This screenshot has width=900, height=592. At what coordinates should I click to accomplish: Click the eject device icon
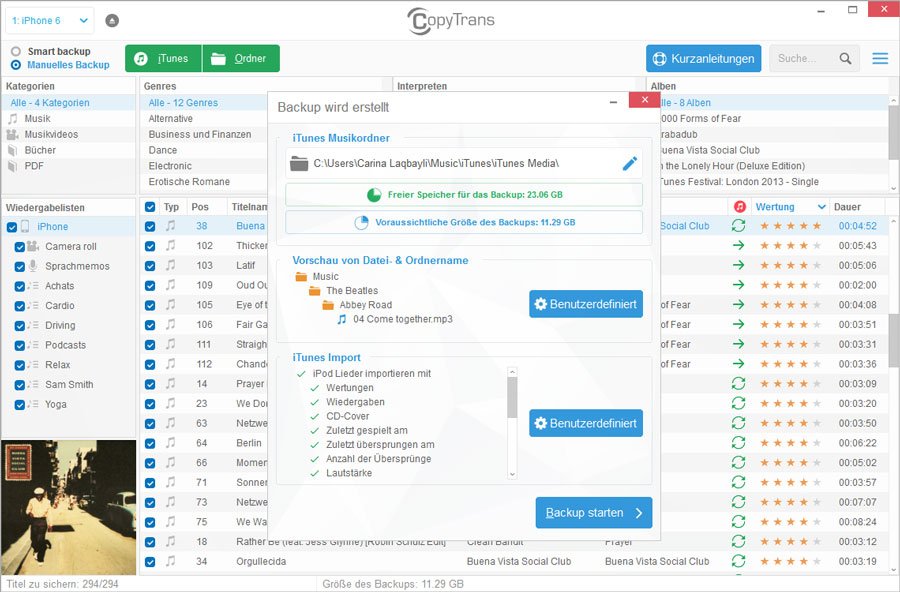point(112,21)
